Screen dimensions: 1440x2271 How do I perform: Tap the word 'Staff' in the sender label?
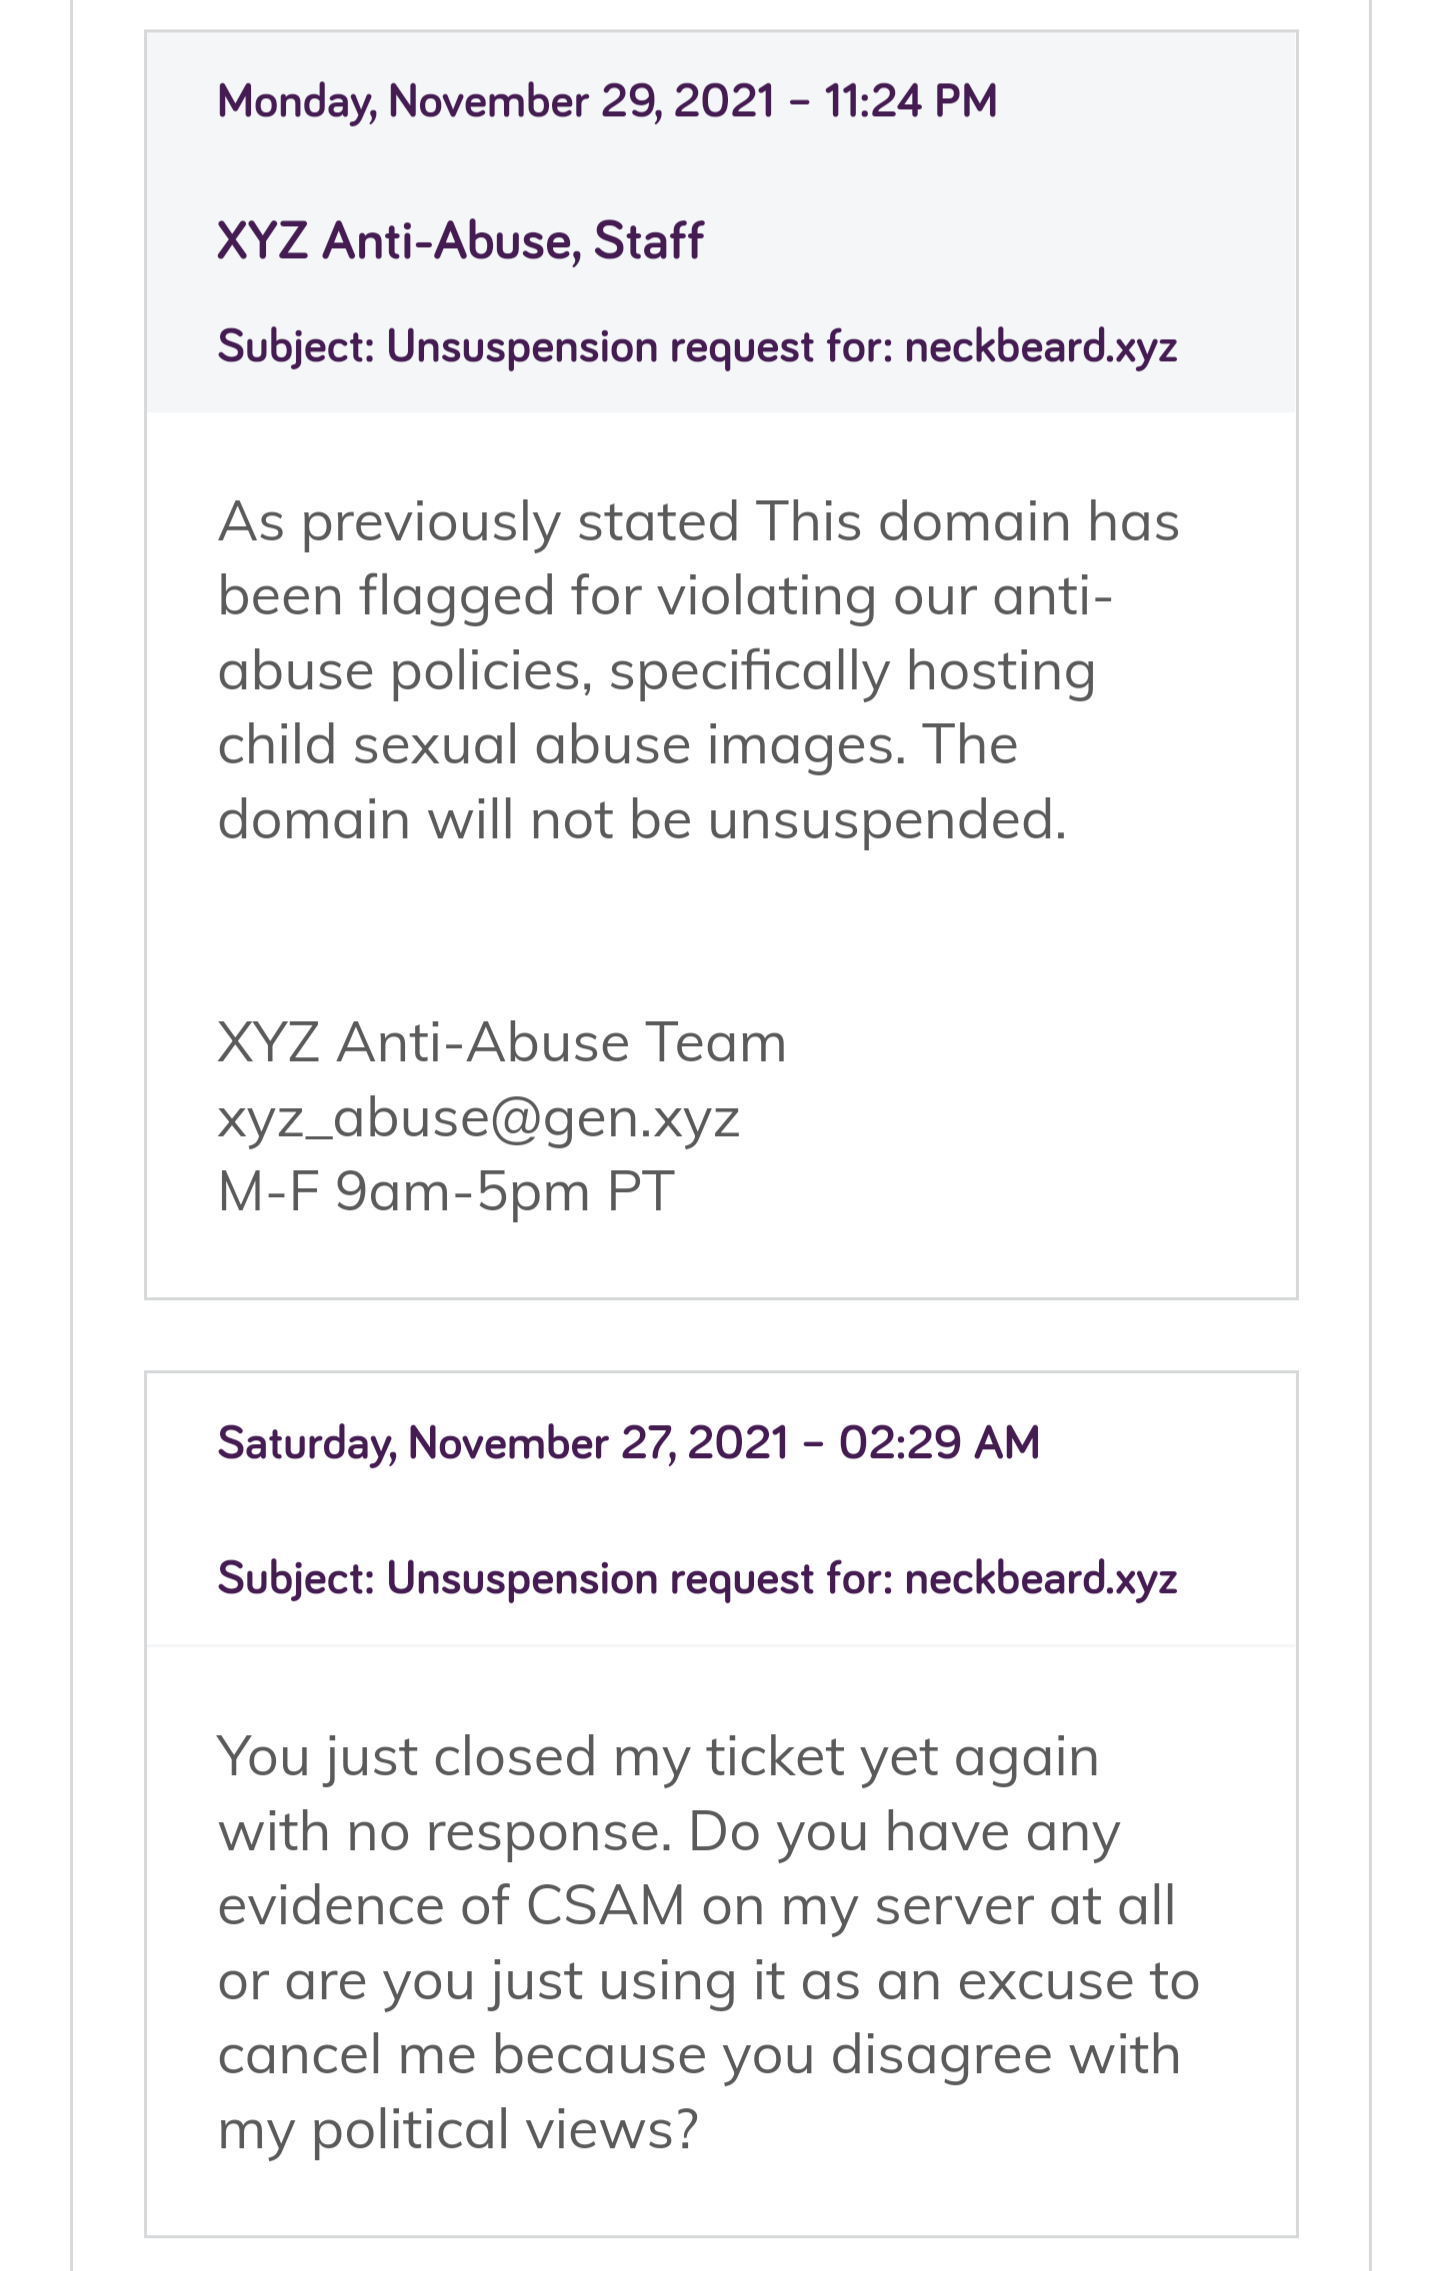[x=648, y=240]
